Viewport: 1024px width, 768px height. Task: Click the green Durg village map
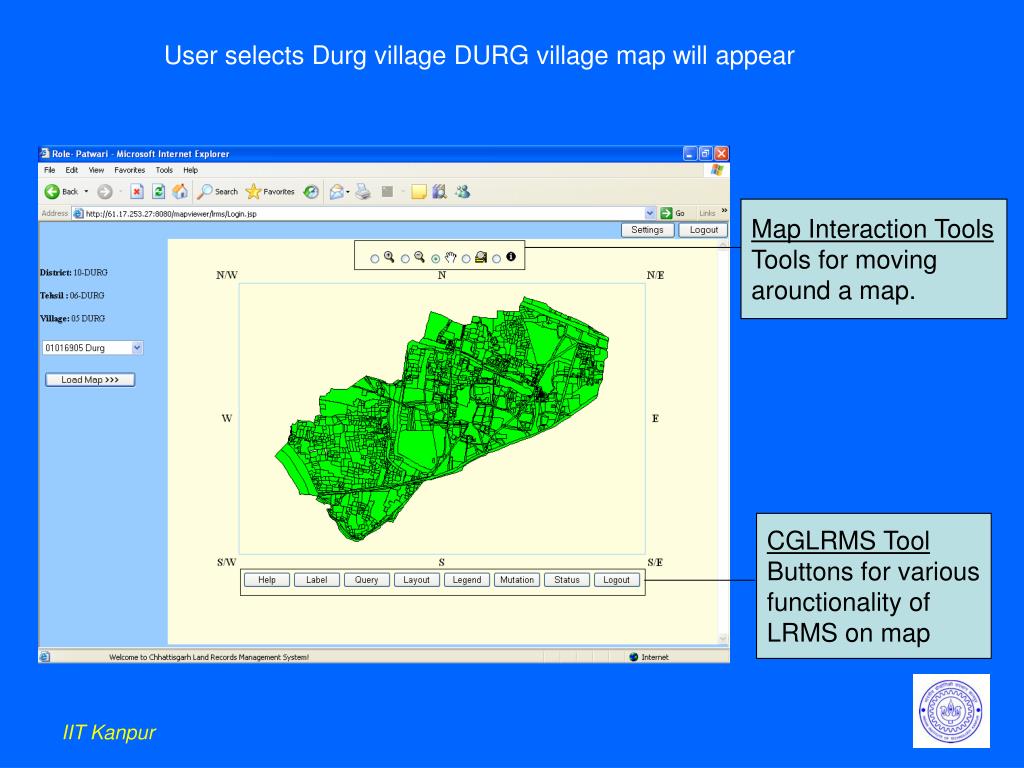[441, 419]
